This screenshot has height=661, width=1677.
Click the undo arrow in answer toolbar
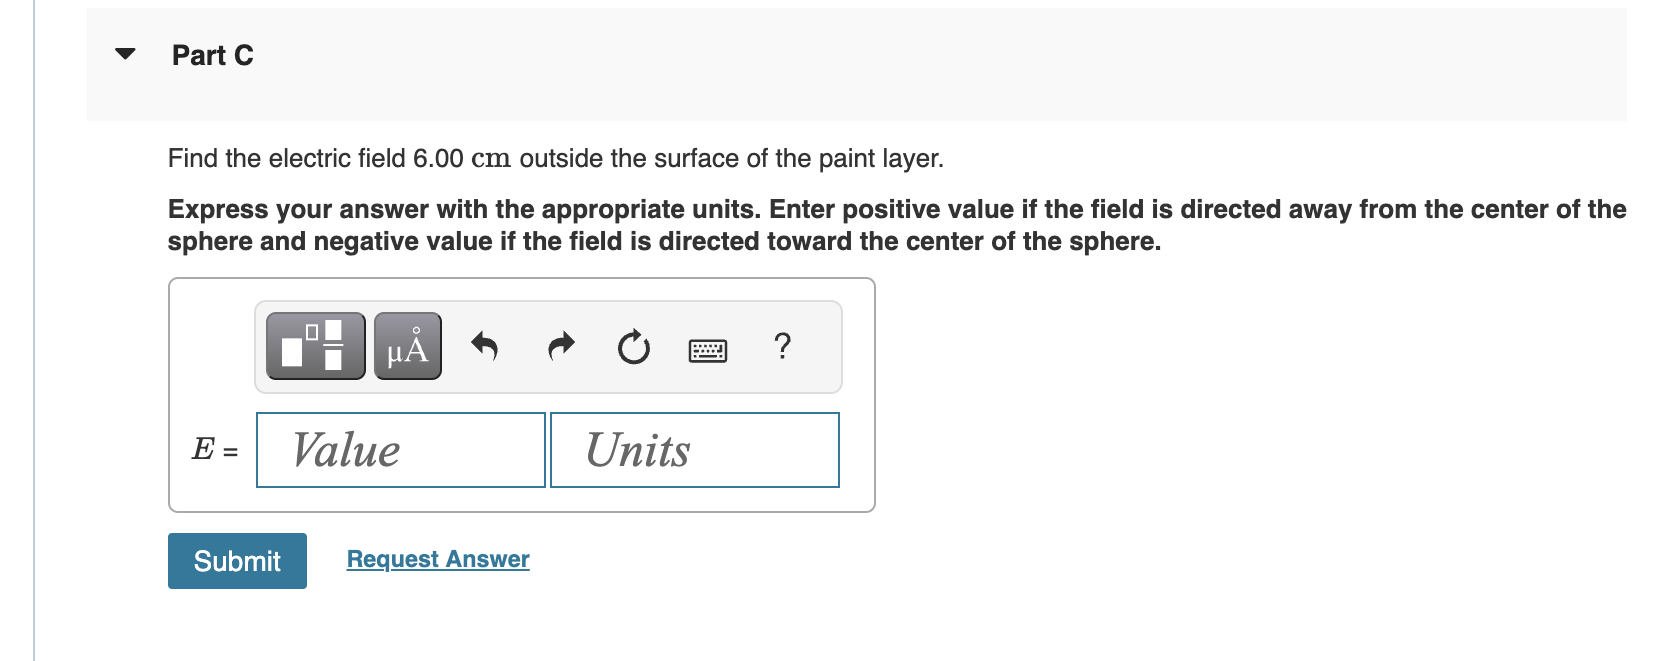coord(485,347)
